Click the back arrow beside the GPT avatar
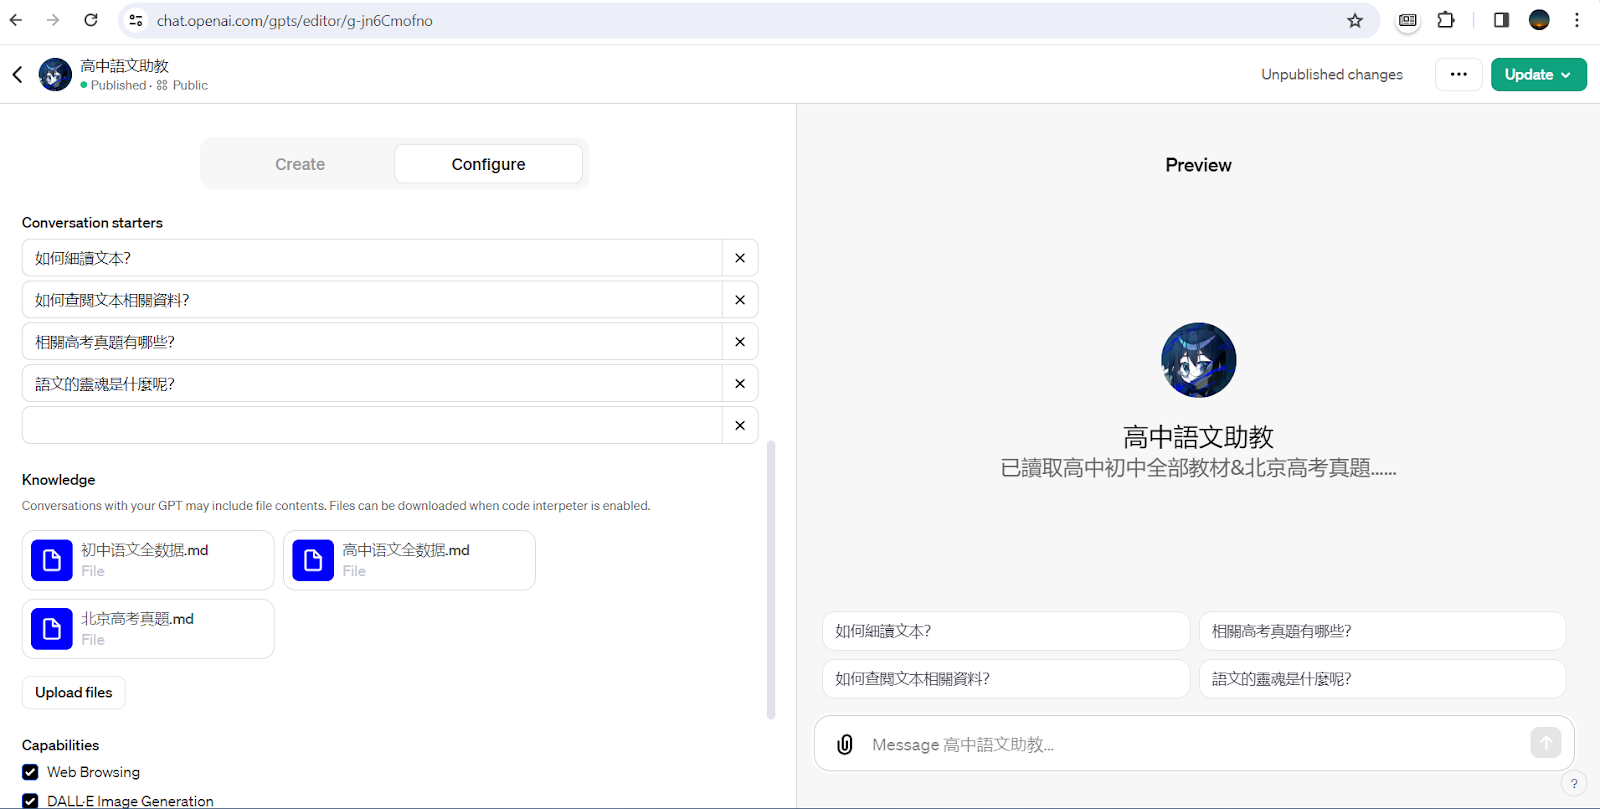 click(17, 75)
